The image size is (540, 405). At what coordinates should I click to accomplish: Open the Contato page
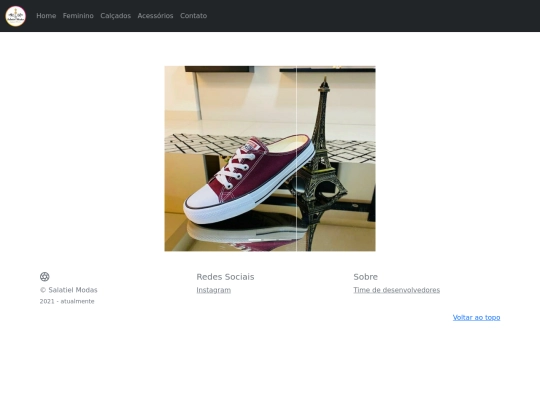click(x=194, y=16)
